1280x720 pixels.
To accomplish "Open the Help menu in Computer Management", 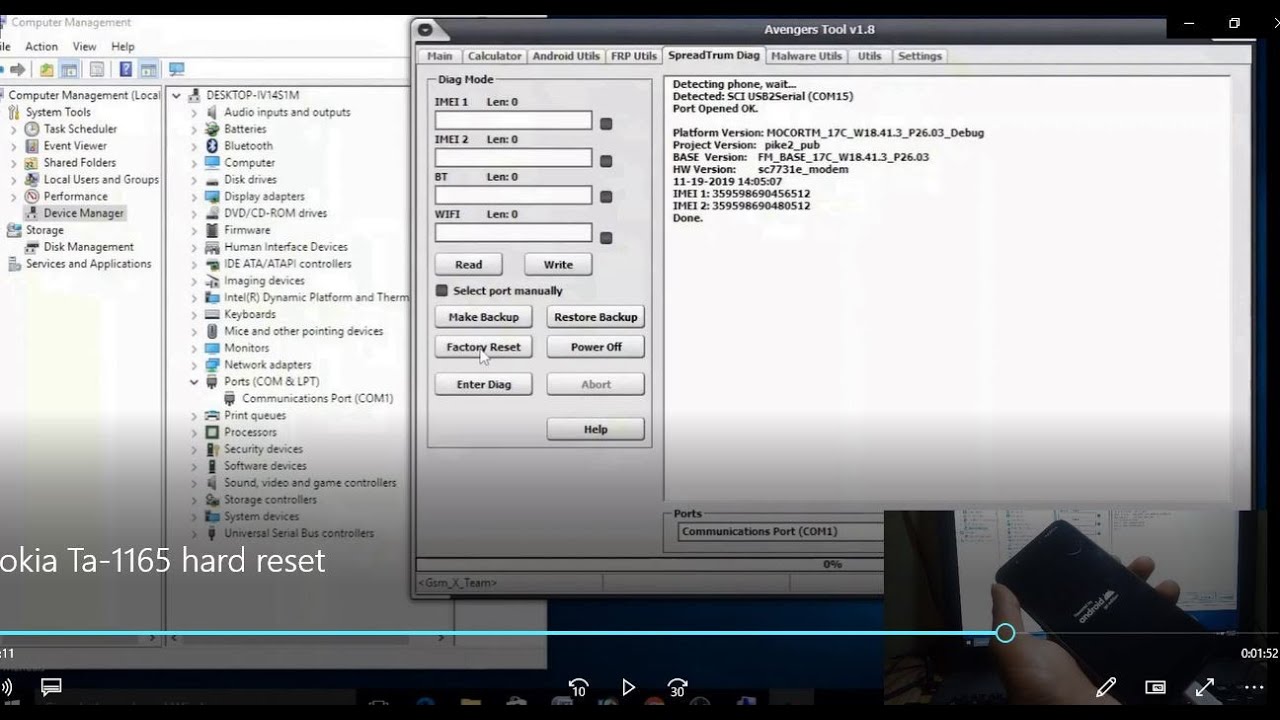I will [x=122, y=47].
